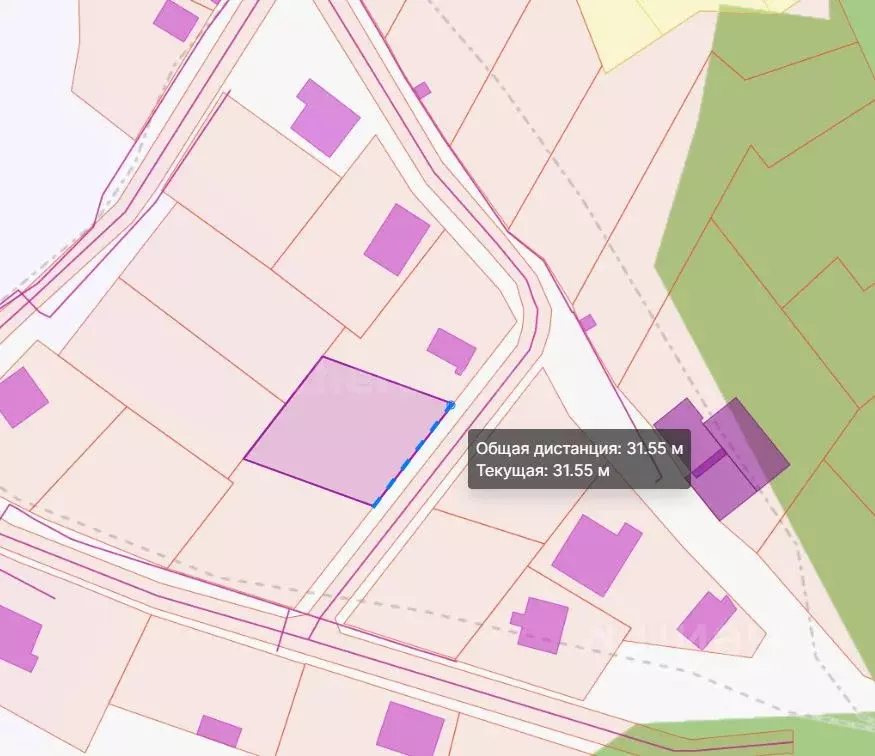875x756 pixels.
Task: Select the large building below the tooltip
Action: click(x=597, y=555)
